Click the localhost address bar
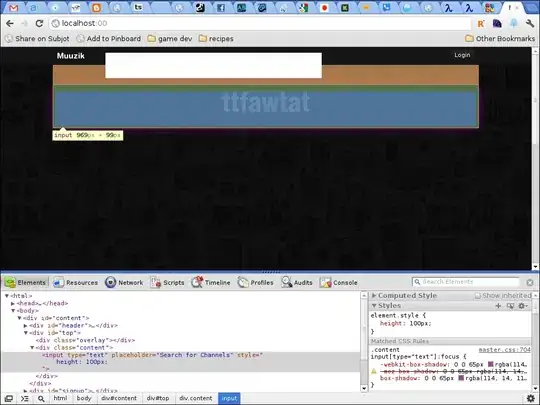The width and height of the screenshot is (540, 405). click(x=260, y=23)
